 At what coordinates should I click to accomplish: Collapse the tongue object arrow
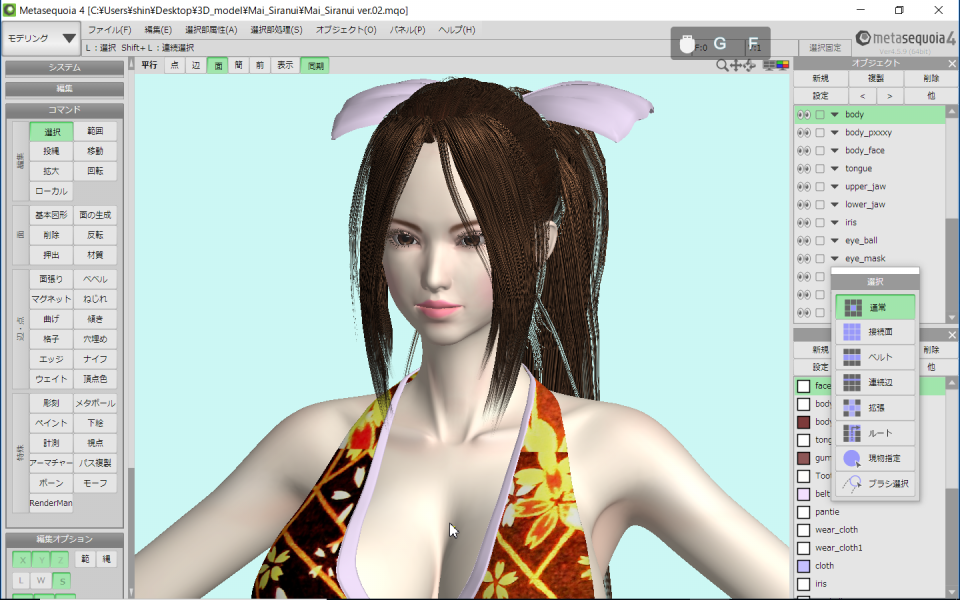point(834,168)
